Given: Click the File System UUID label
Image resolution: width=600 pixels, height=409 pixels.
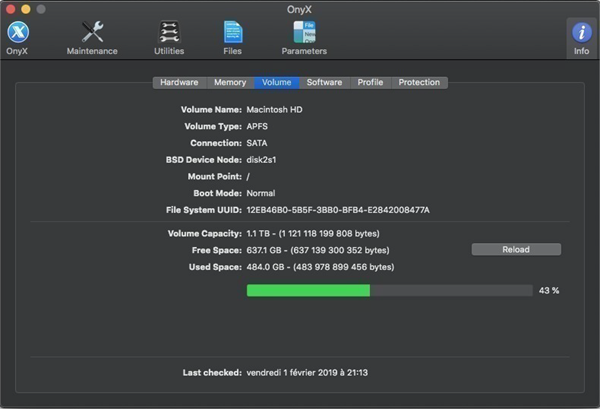Looking at the screenshot, I should 204,210.
